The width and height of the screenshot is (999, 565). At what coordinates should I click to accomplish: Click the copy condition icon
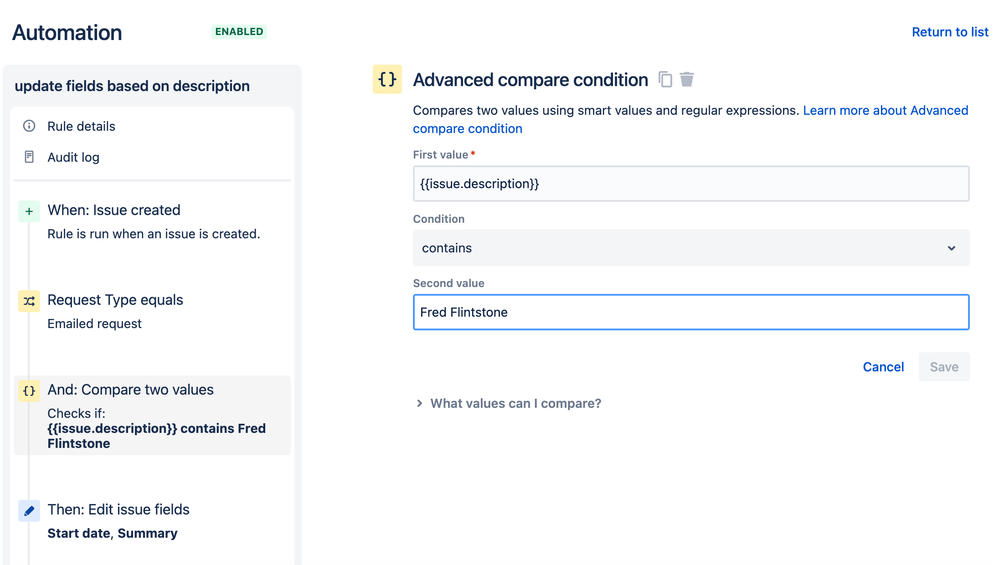[x=665, y=80]
